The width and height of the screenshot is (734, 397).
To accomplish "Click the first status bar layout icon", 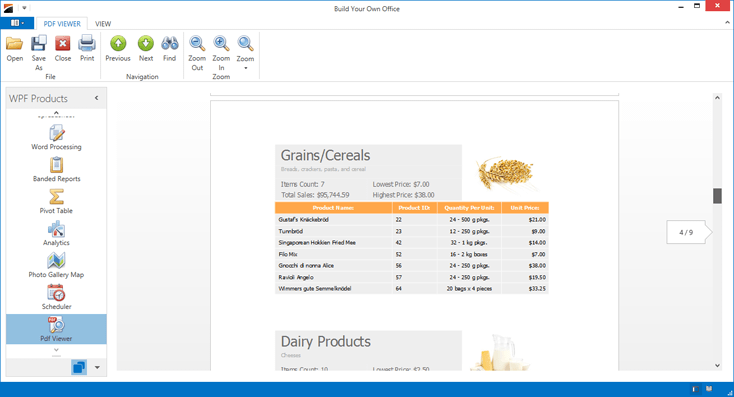I will [x=695, y=389].
